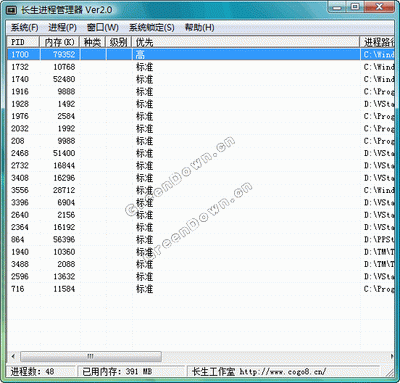This screenshot has height=383, width=400.
Task: Select the process row with PID 2364
Action: point(200,227)
